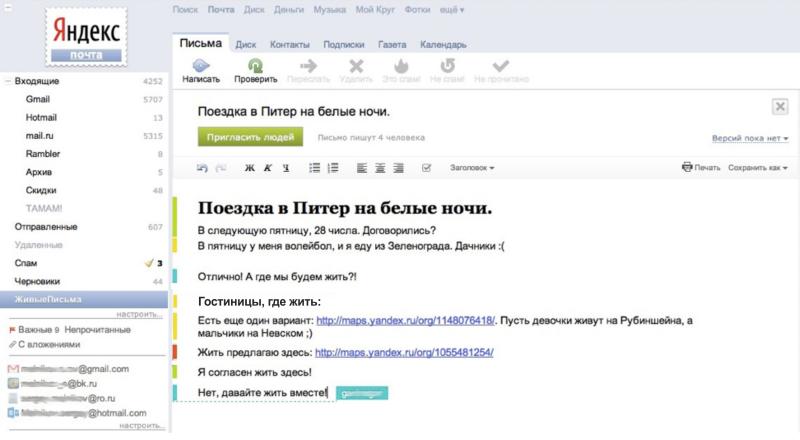The width and height of the screenshot is (800, 440).
Task: Select the ЖивыеПисьма folder
Action: click(x=84, y=299)
